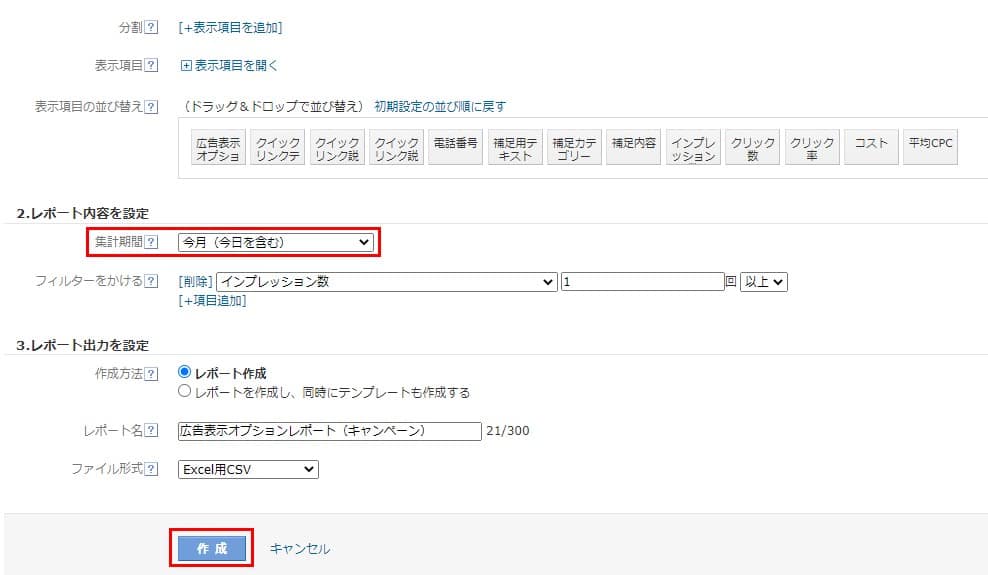Click the +項目追加 link under the filter
This screenshot has width=988, height=575.
point(212,300)
